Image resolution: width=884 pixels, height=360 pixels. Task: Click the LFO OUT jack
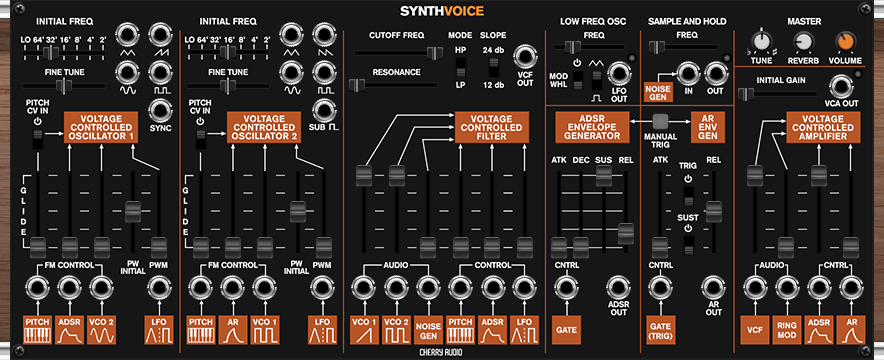coord(618,74)
